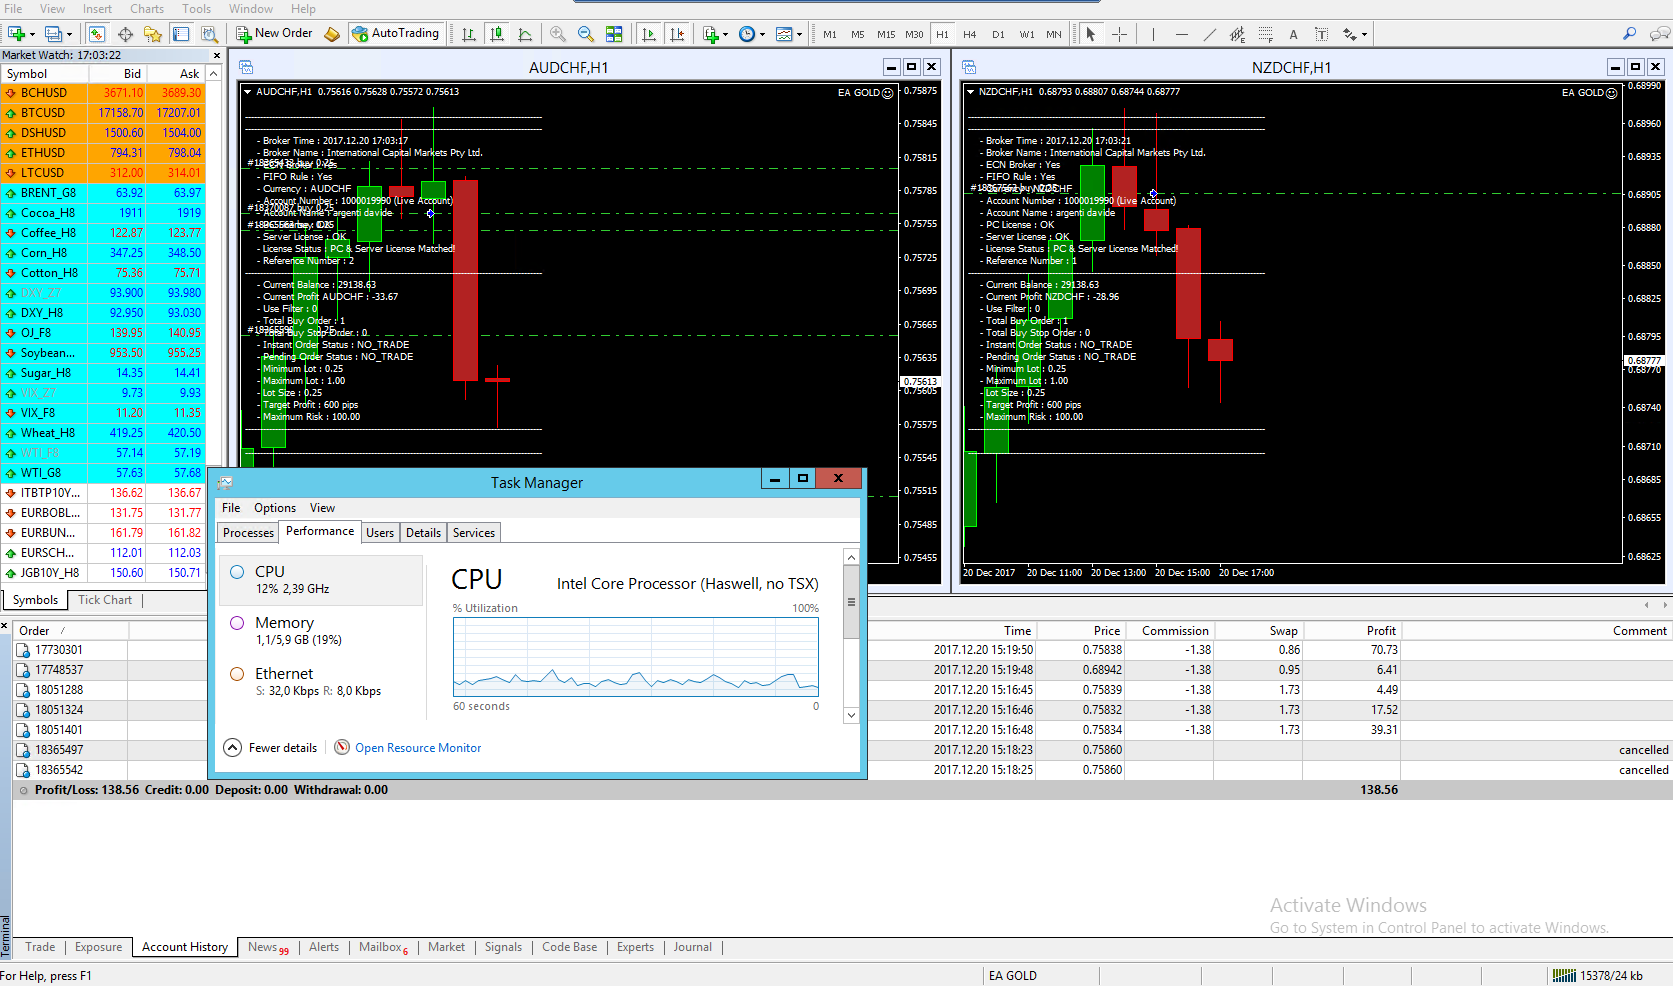Switch to Task Manager Details tab

[423, 533]
